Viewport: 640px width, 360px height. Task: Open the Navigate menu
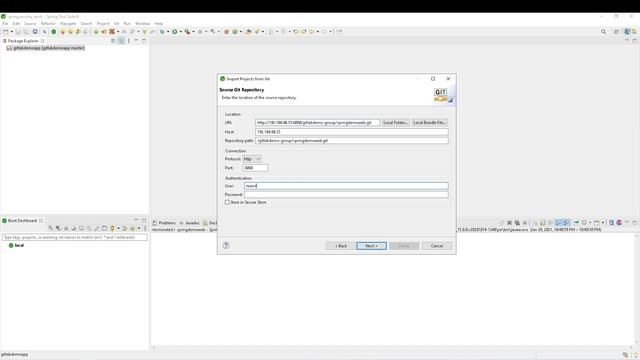pyautogui.click(x=68, y=24)
